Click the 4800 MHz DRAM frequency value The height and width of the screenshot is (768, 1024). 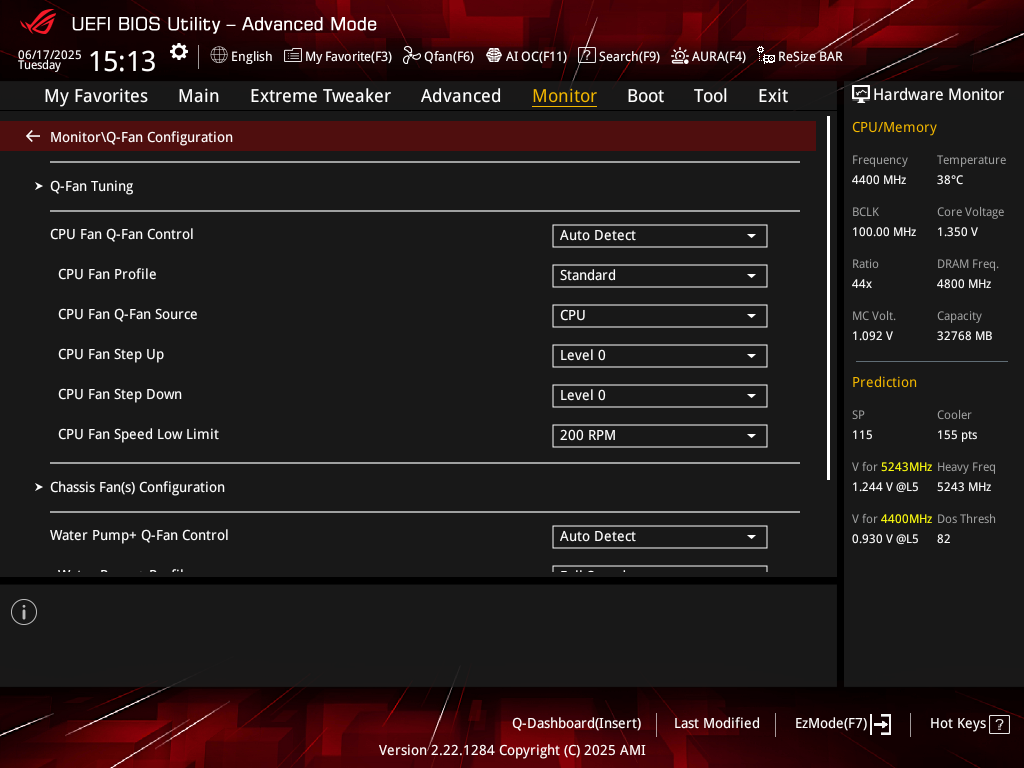(964, 284)
